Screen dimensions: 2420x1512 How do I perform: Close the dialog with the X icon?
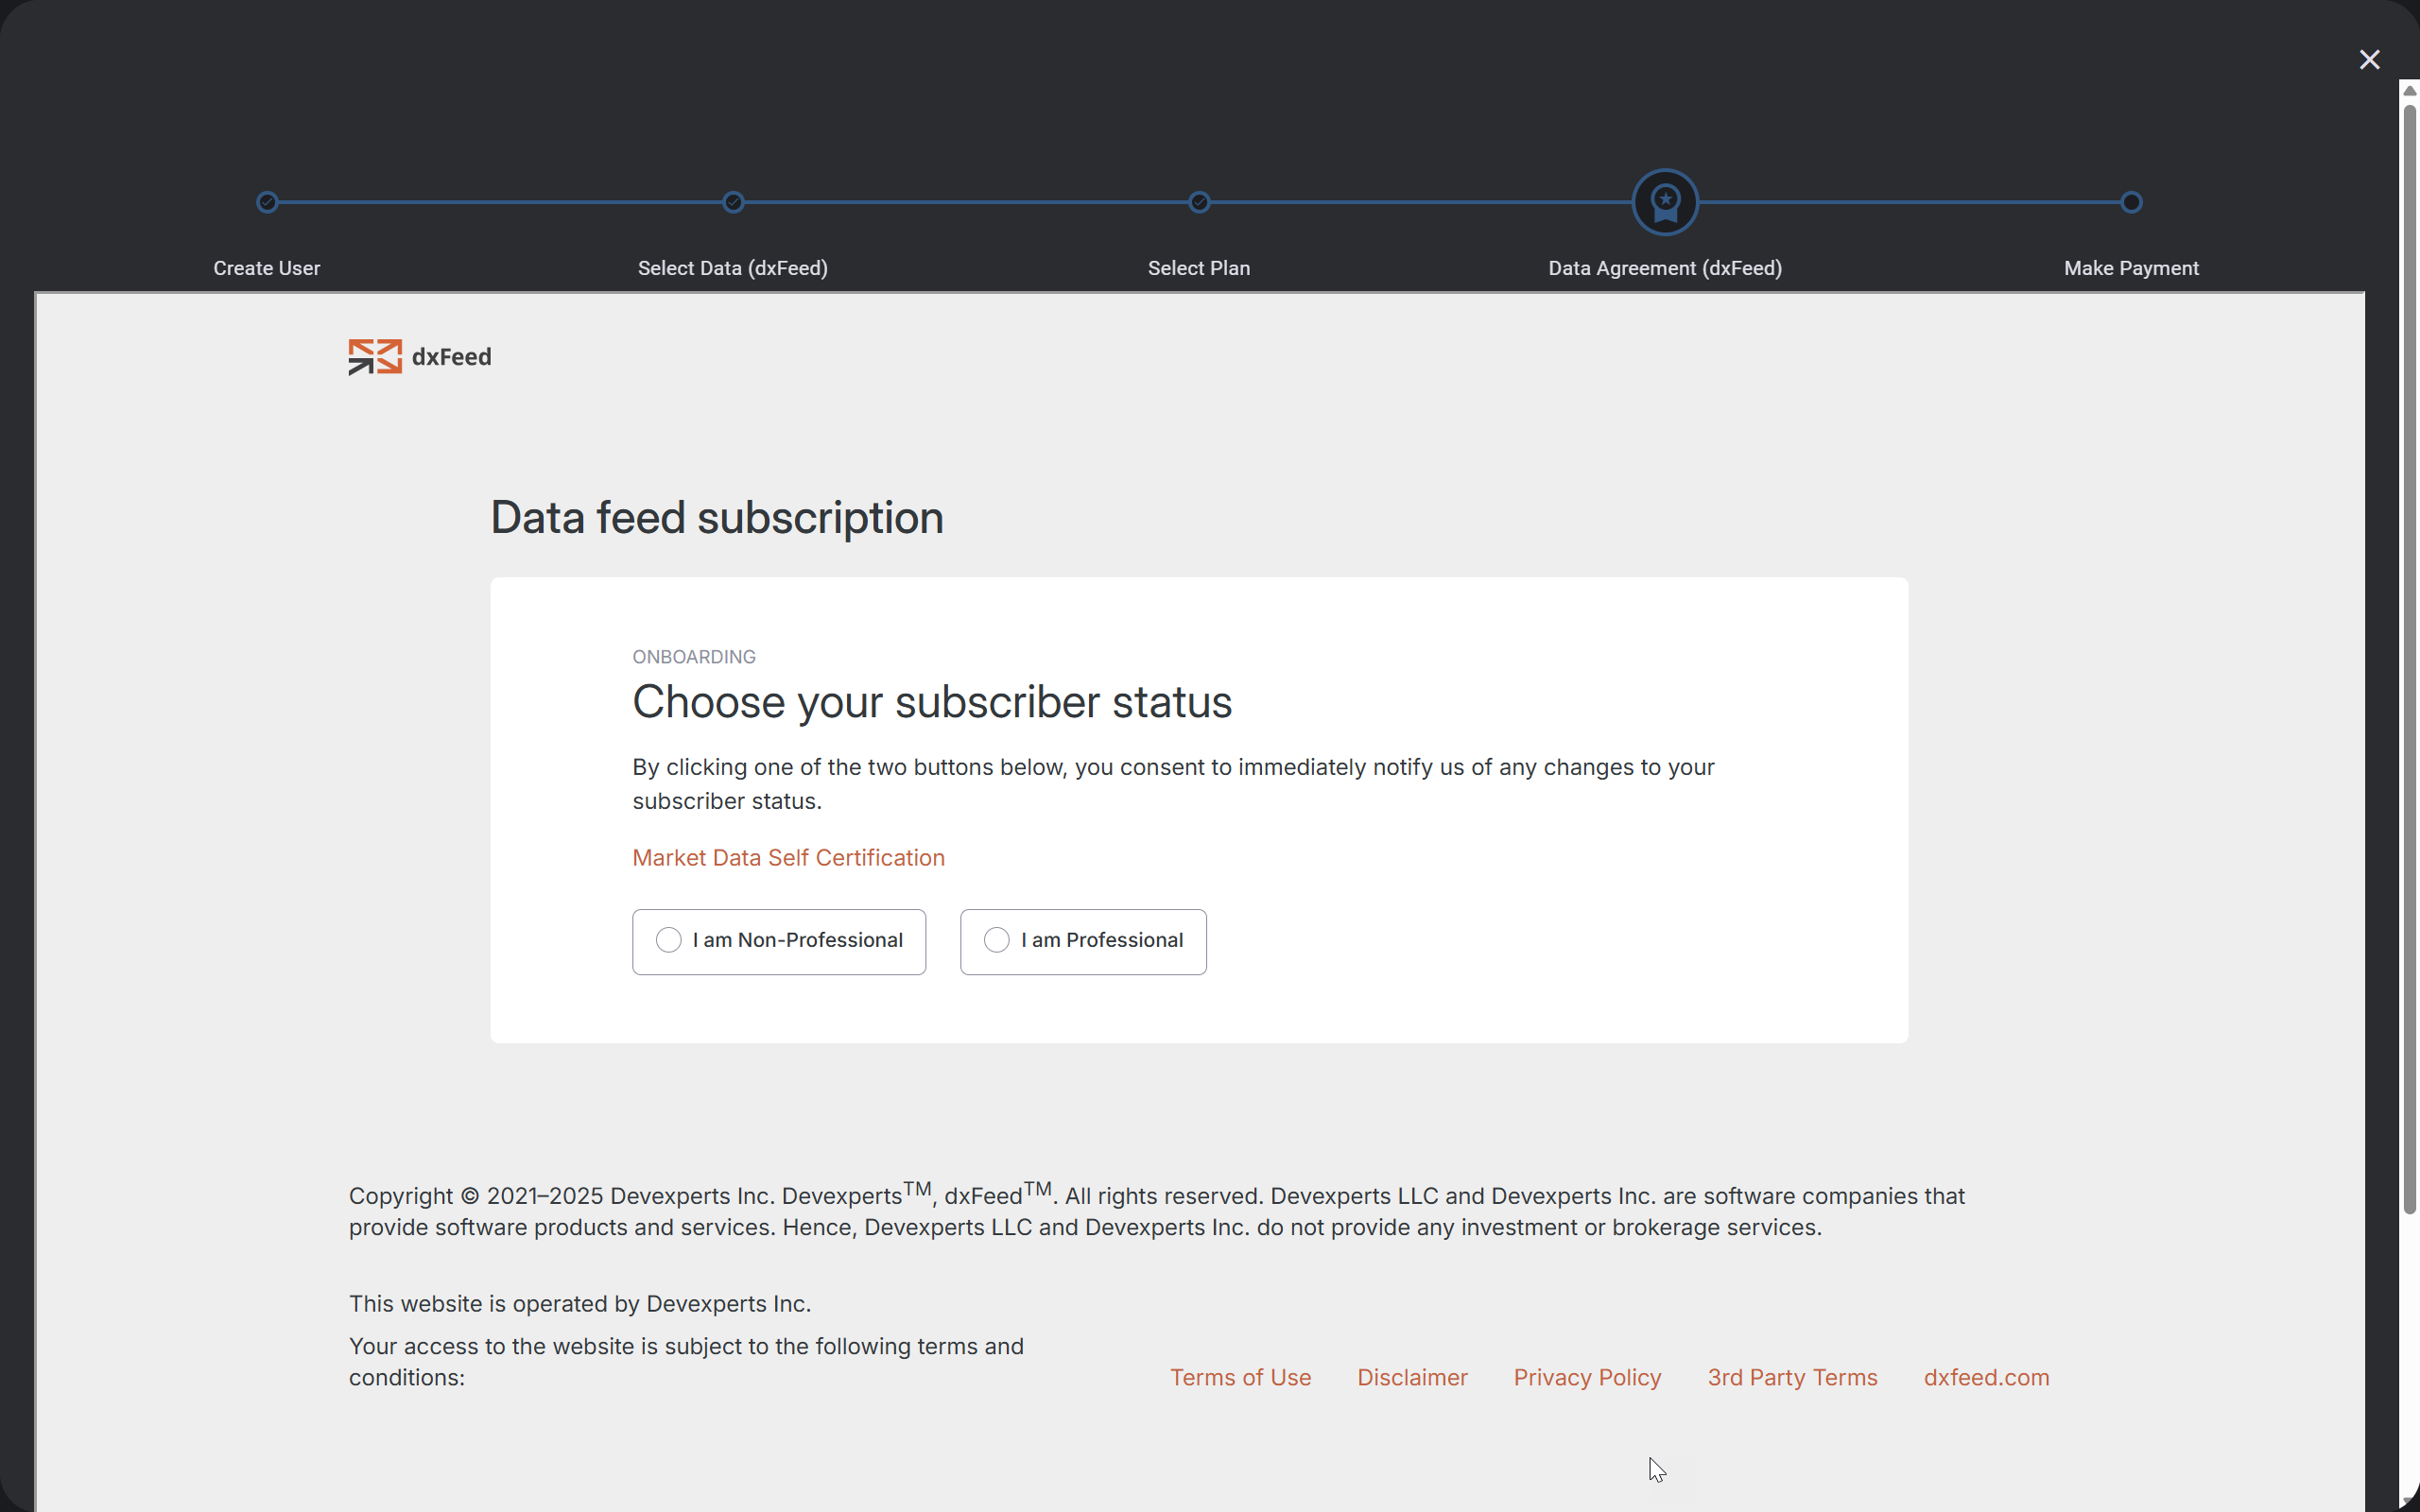pos(2369,60)
